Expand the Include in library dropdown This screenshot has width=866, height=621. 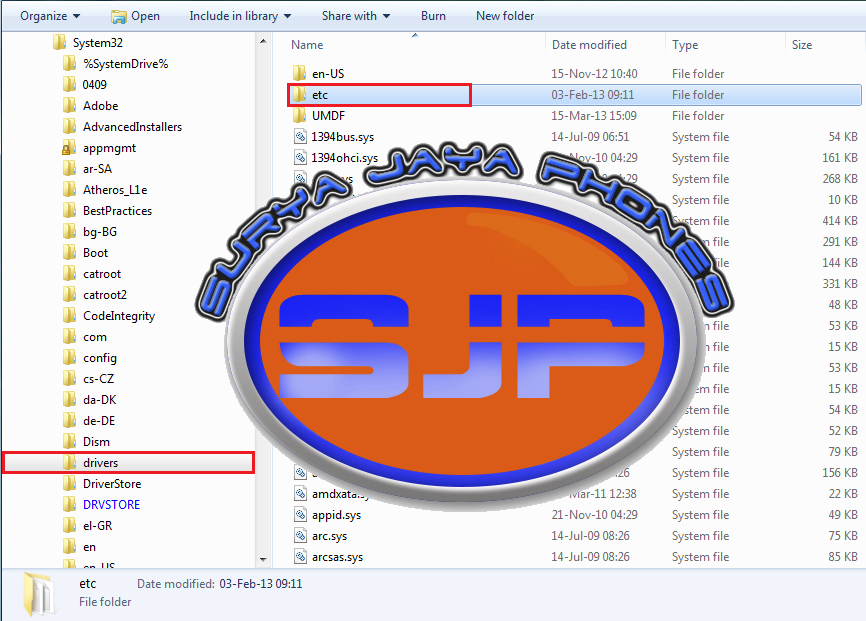click(x=240, y=16)
